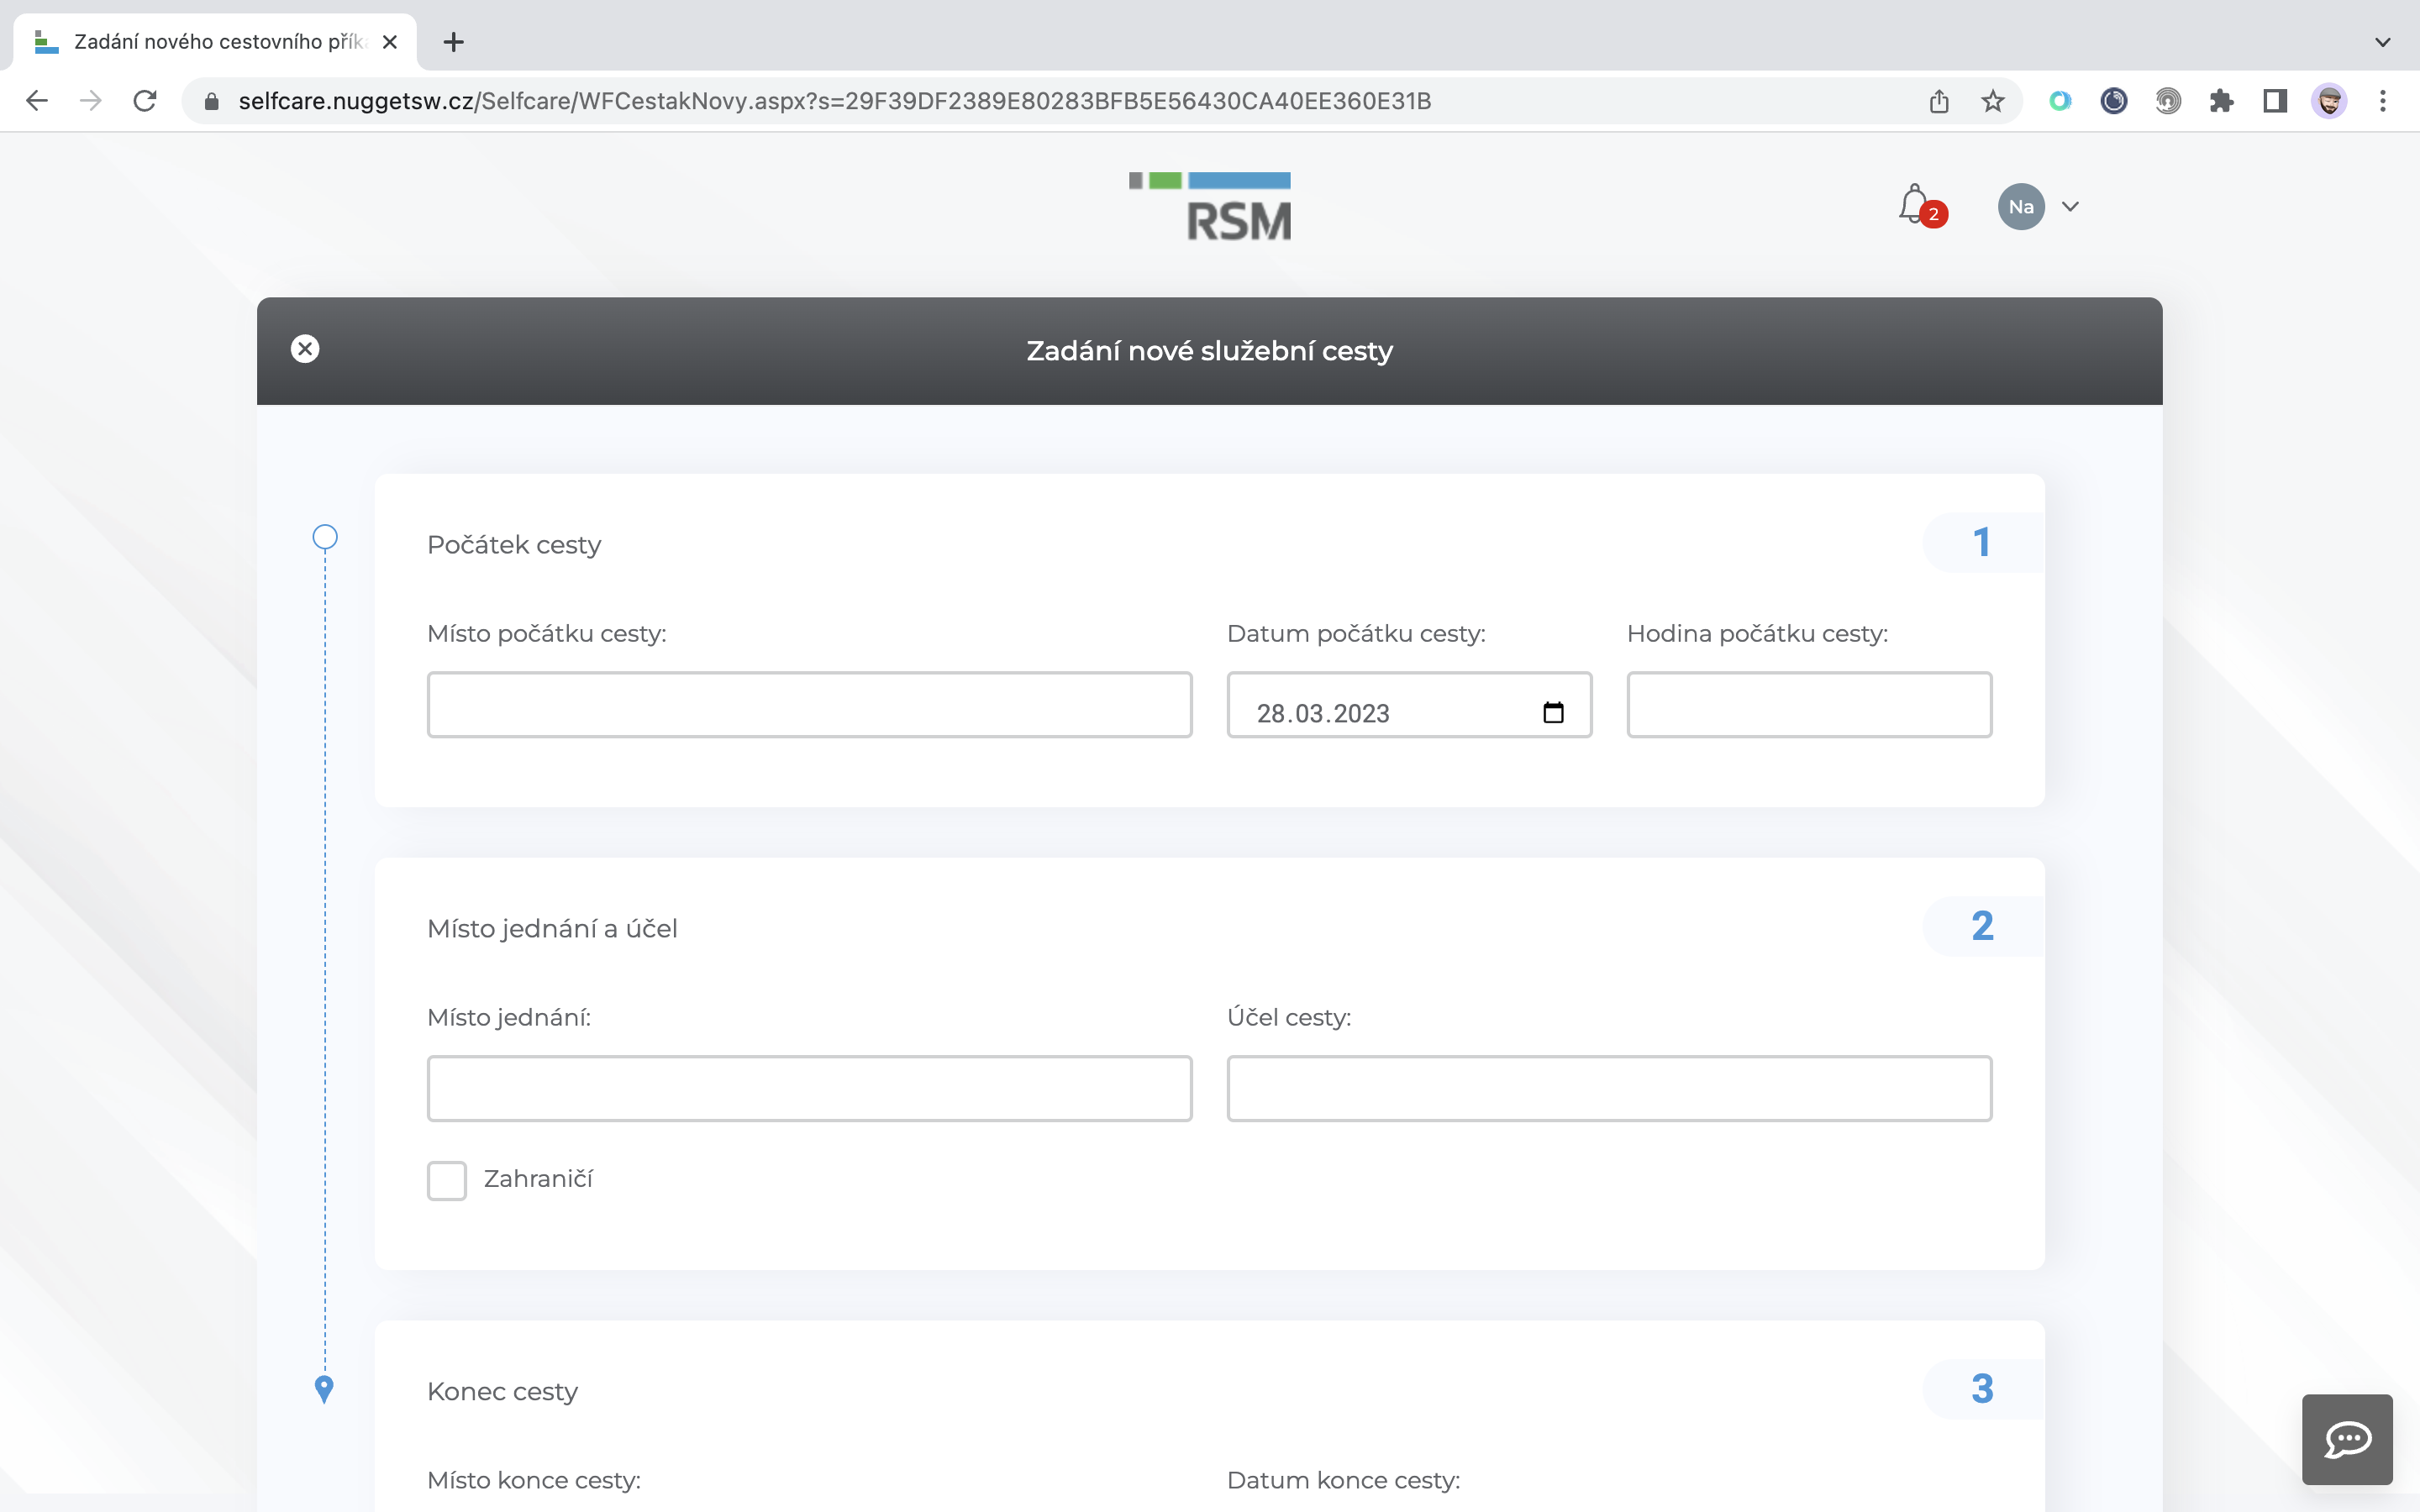Click the step 3 number badge

click(1982, 1389)
